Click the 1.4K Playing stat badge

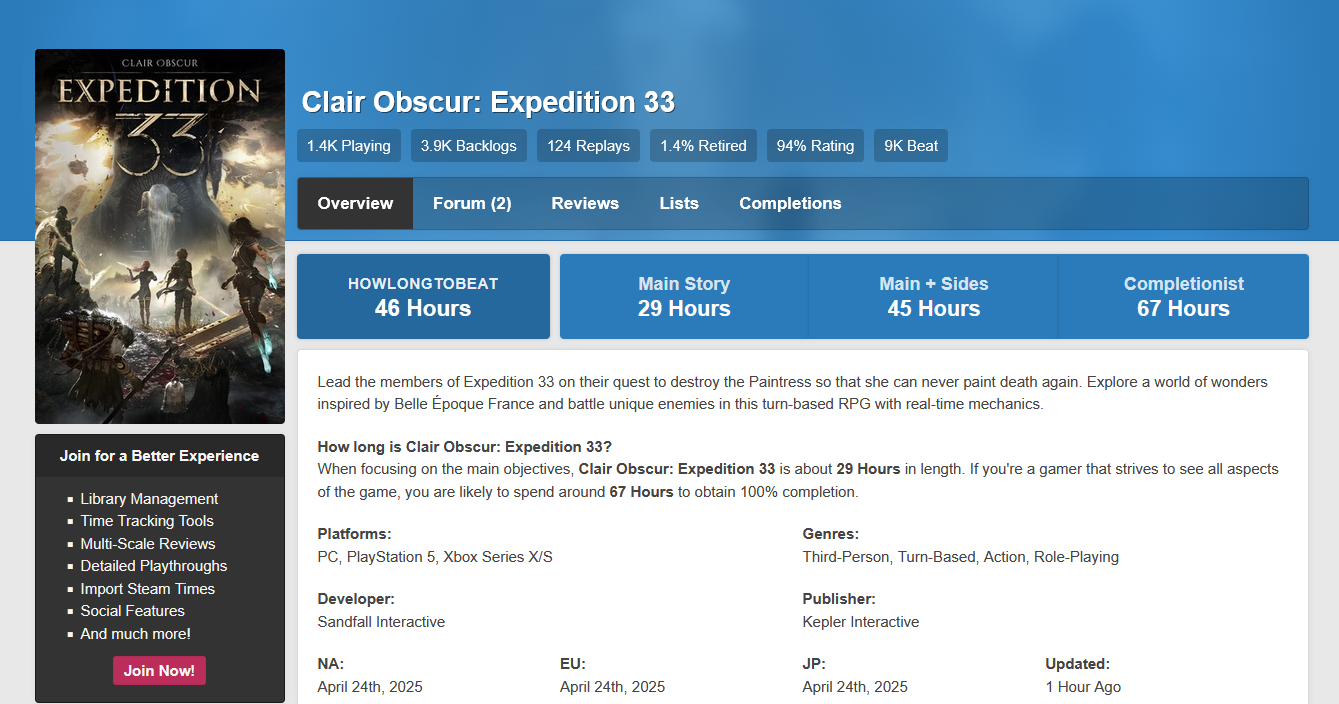tap(349, 146)
